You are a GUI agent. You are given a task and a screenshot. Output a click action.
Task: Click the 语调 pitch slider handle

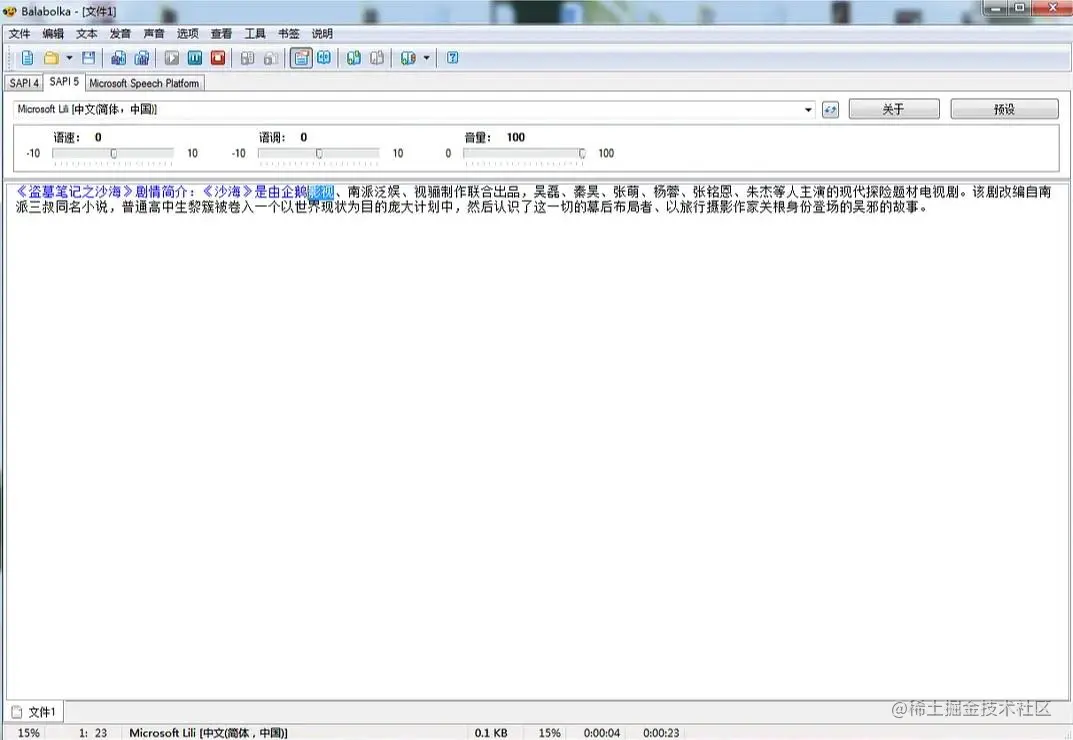coord(319,153)
